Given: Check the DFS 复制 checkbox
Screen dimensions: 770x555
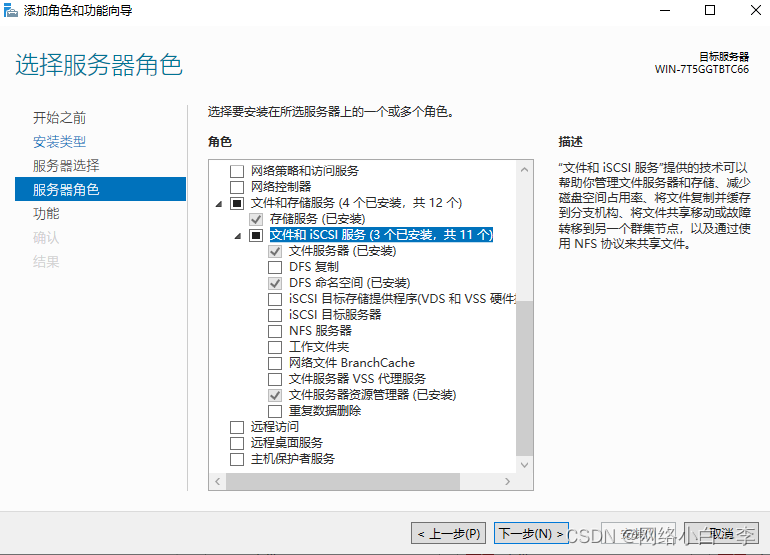Looking at the screenshot, I should (x=275, y=267).
